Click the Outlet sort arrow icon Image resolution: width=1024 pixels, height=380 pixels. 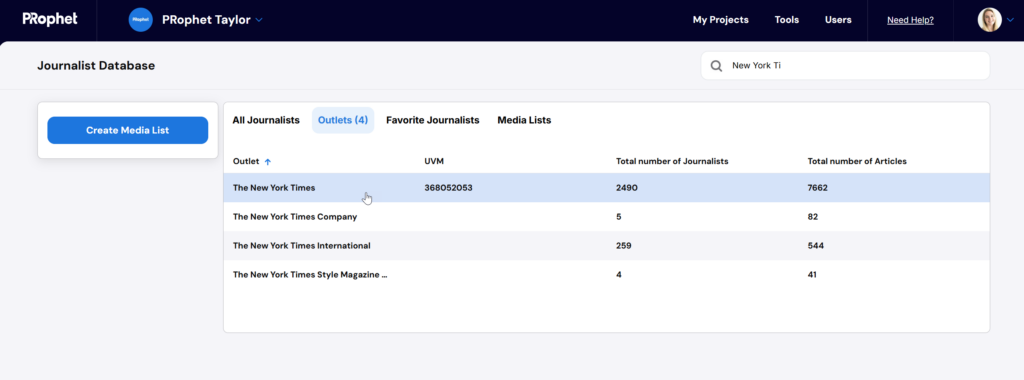pyautogui.click(x=268, y=162)
